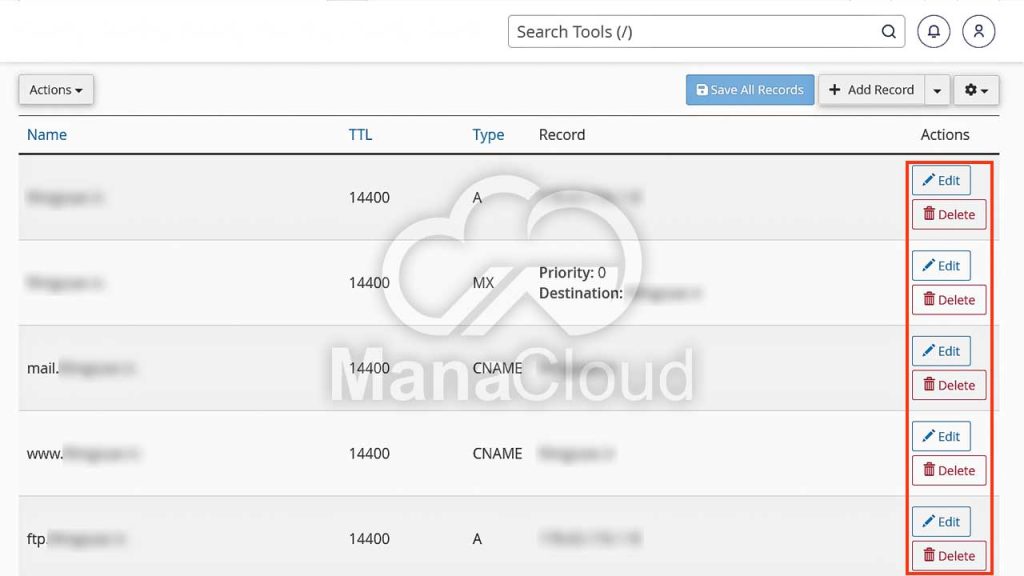Edit the first A record

click(940, 181)
